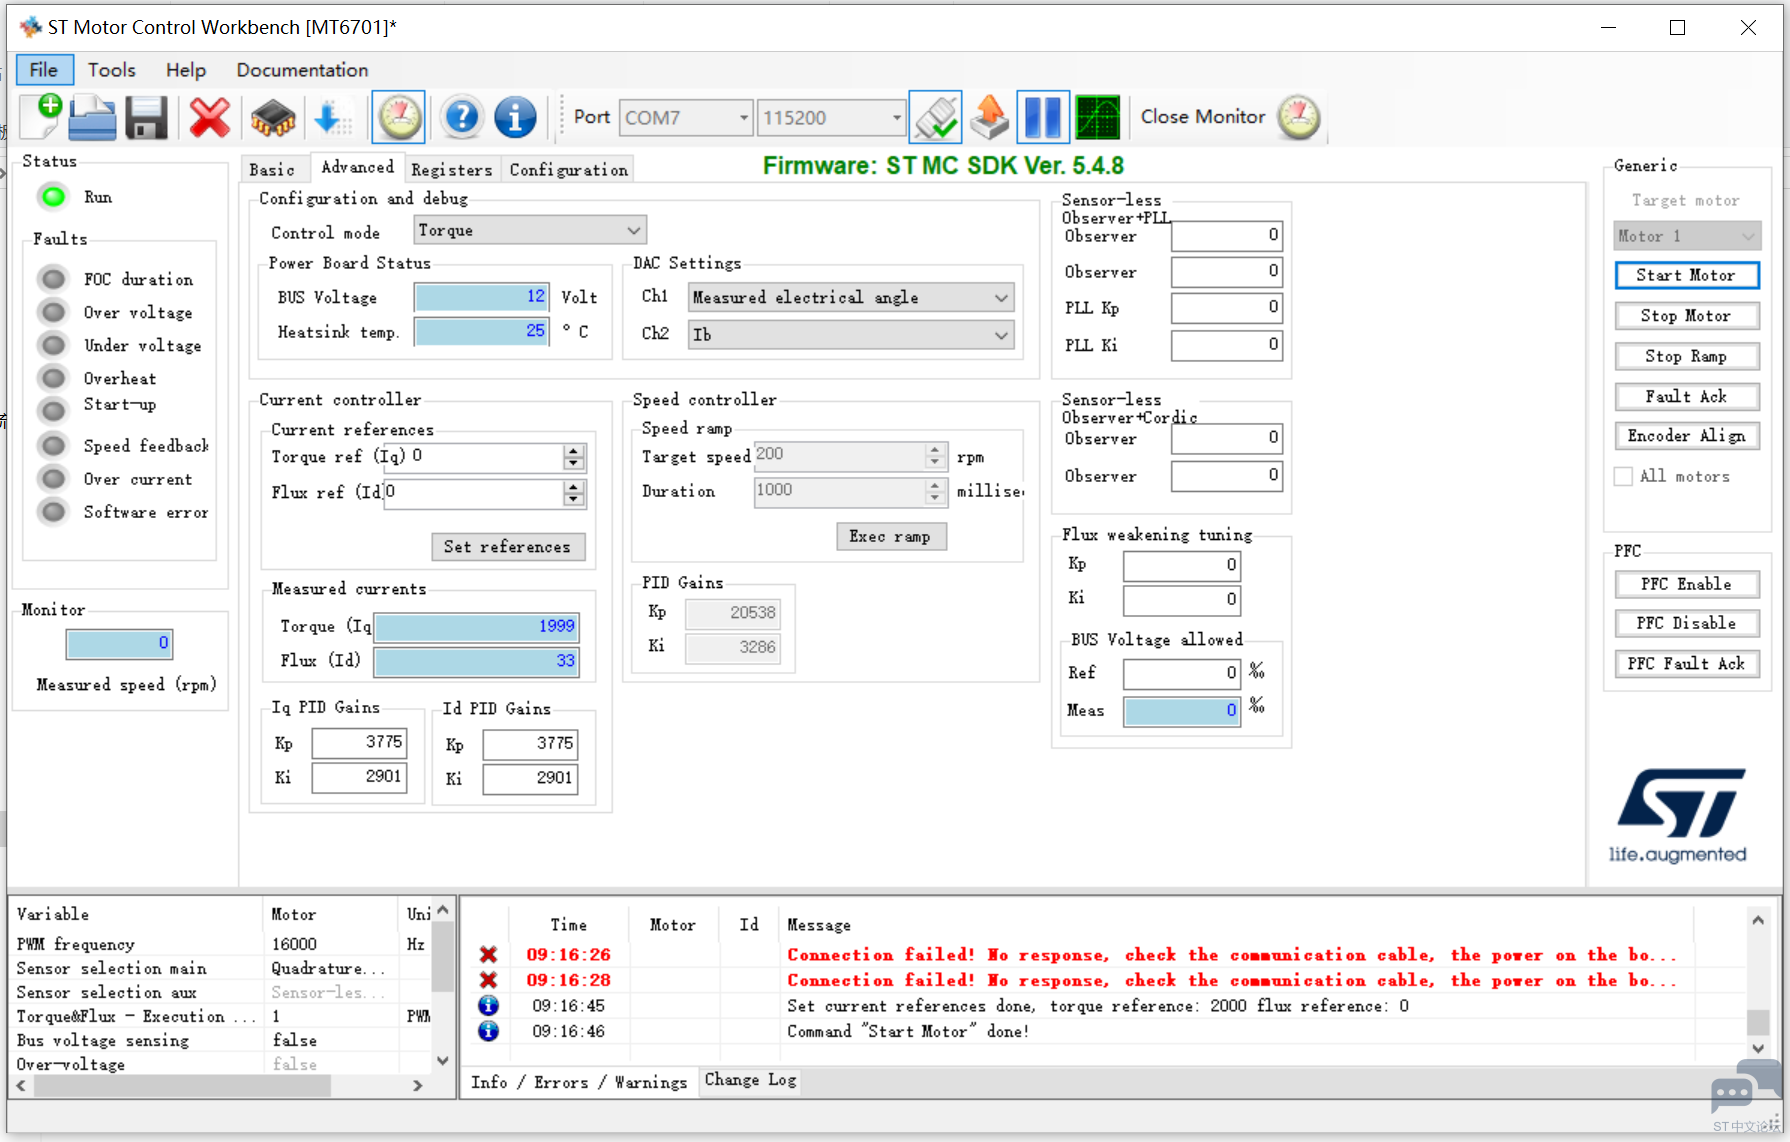Image resolution: width=1790 pixels, height=1142 pixels.
Task: Open the COM7 port dropdown
Action: [686, 117]
